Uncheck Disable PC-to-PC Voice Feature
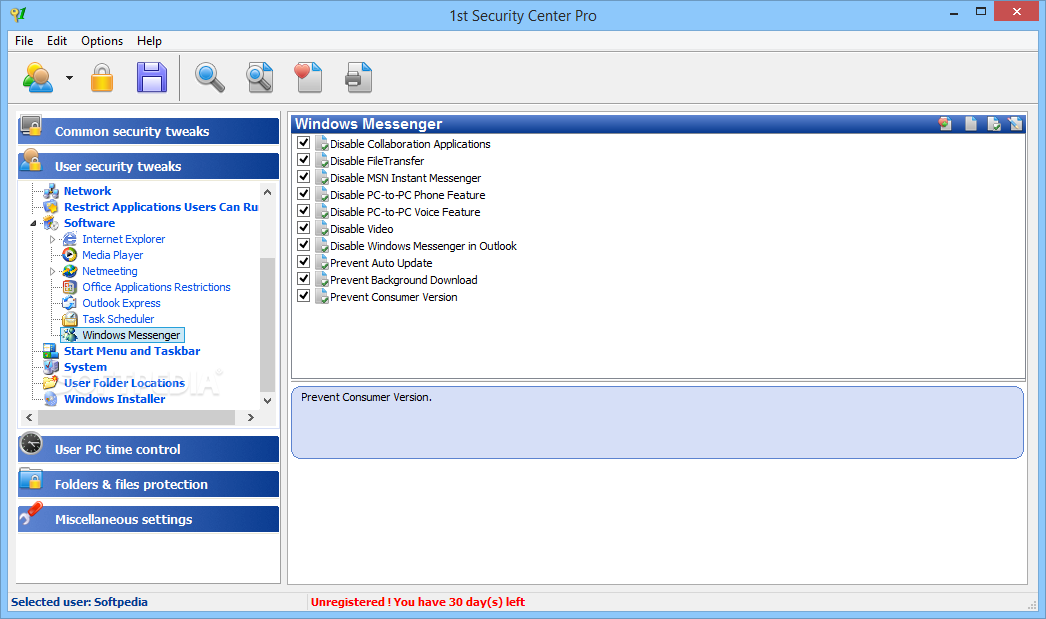The height and width of the screenshot is (619, 1046). [304, 211]
